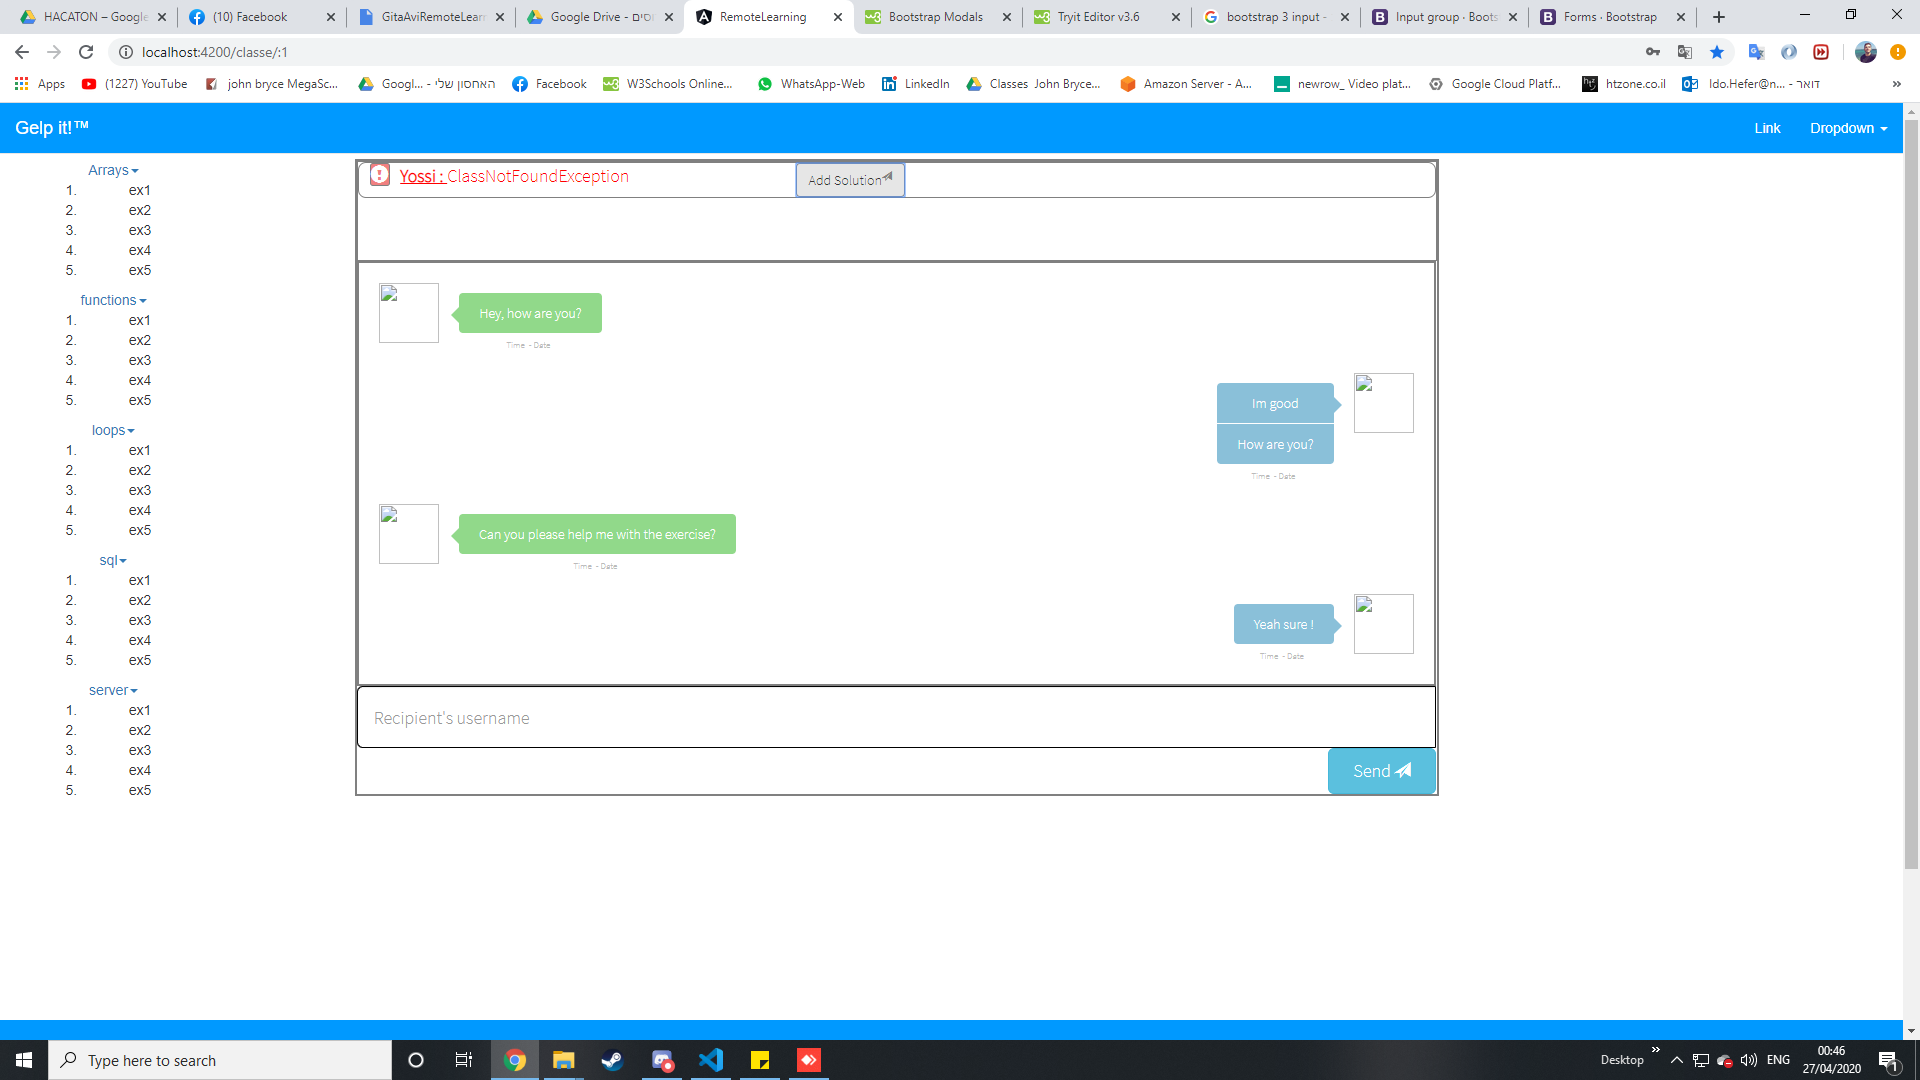This screenshot has height=1080, width=1920.
Task: Click the browser reload icon
Action: pos(86,52)
